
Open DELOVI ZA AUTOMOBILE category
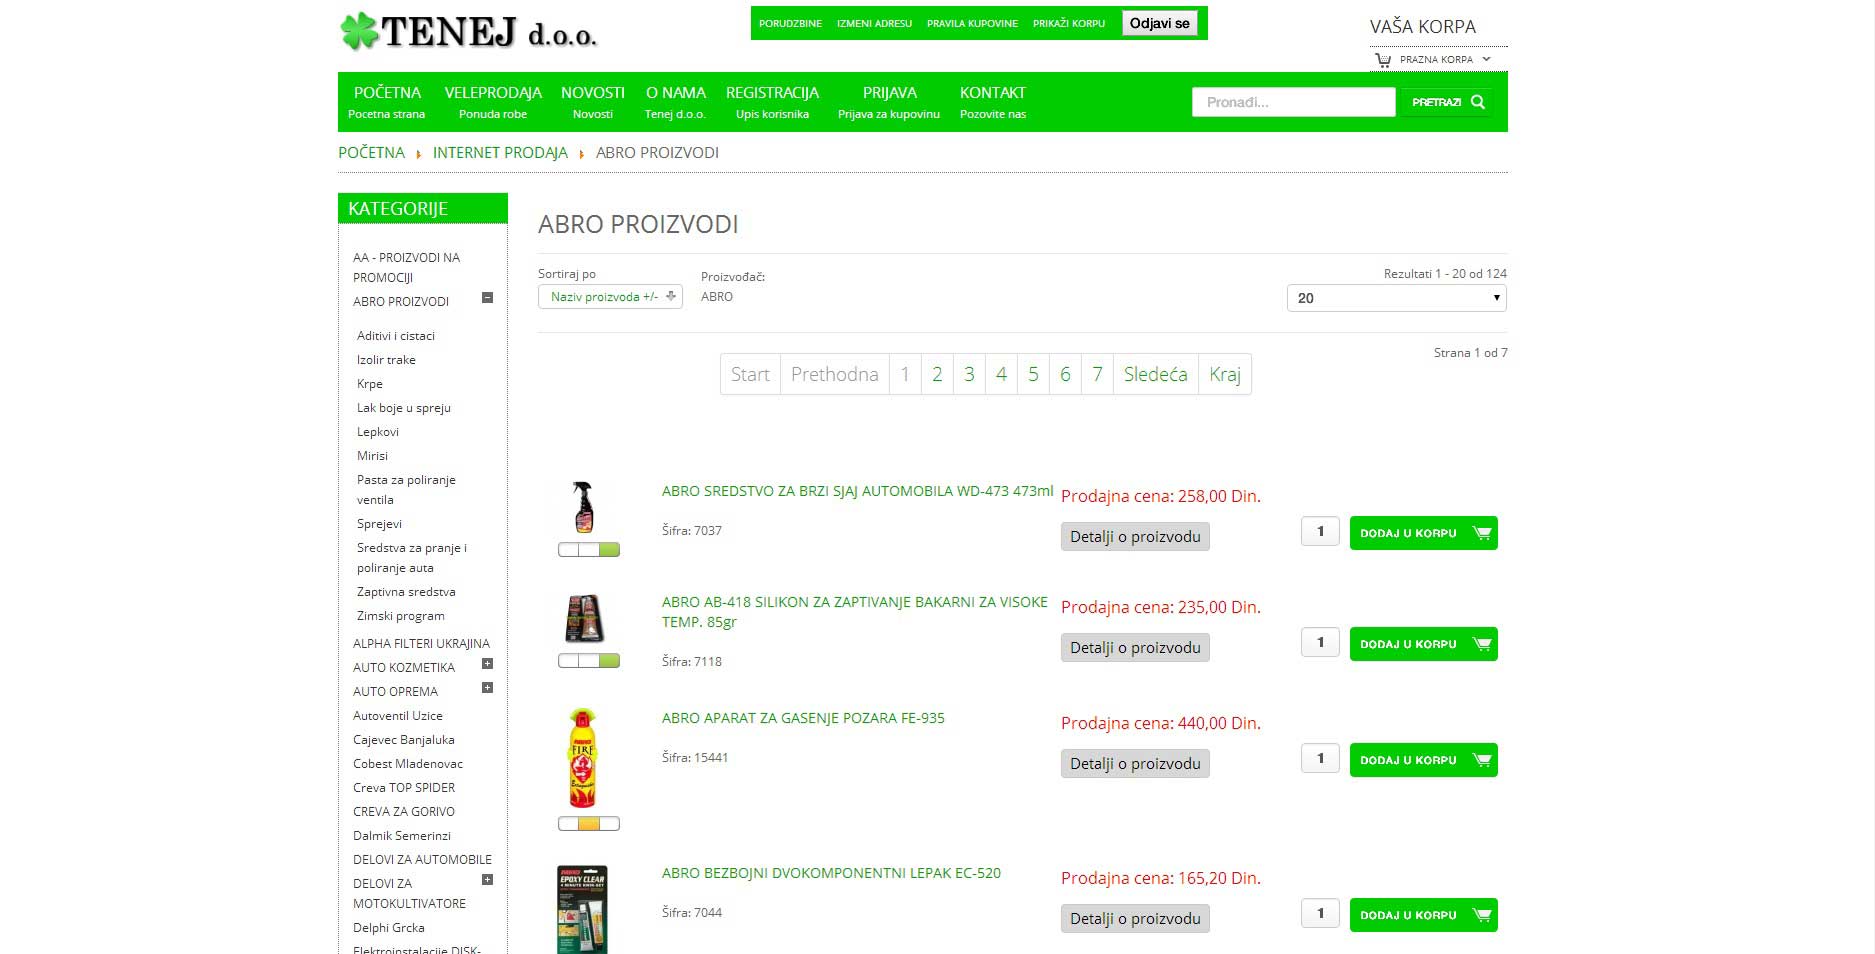[422, 860]
